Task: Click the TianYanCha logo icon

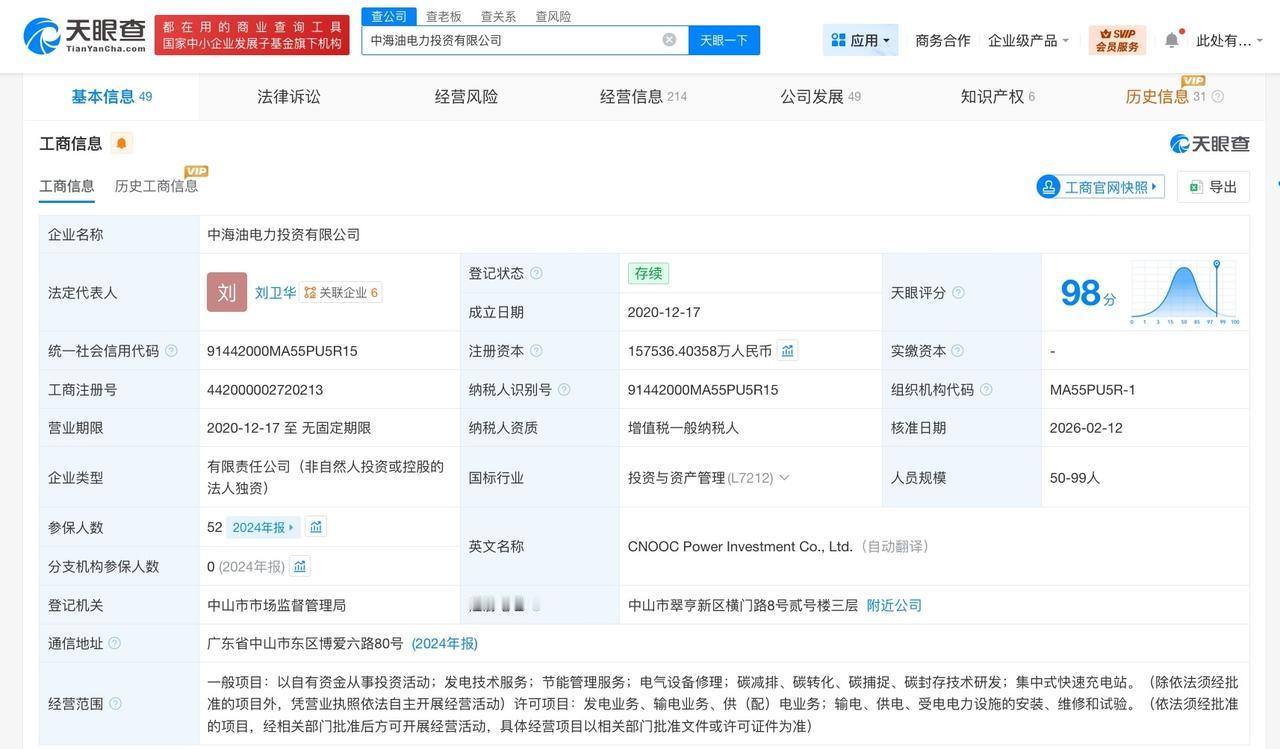Action: click(x=45, y=36)
